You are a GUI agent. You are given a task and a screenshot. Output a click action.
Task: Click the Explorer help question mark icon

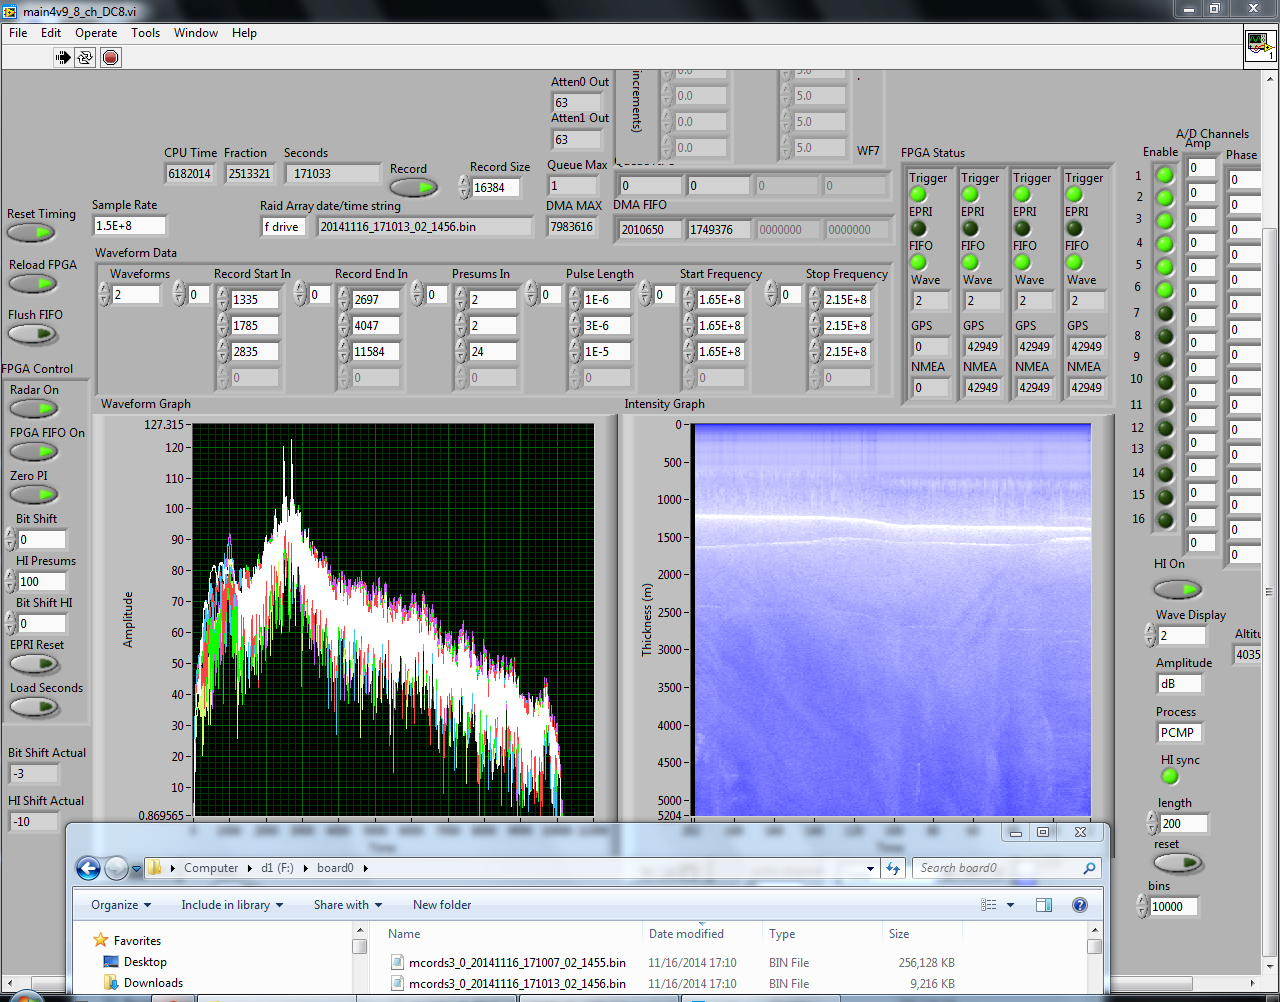pyautogui.click(x=1079, y=905)
